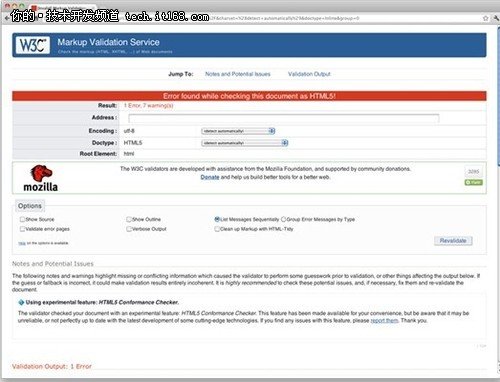Click the html root element value
This screenshot has height=382, width=500.
[x=129, y=154]
